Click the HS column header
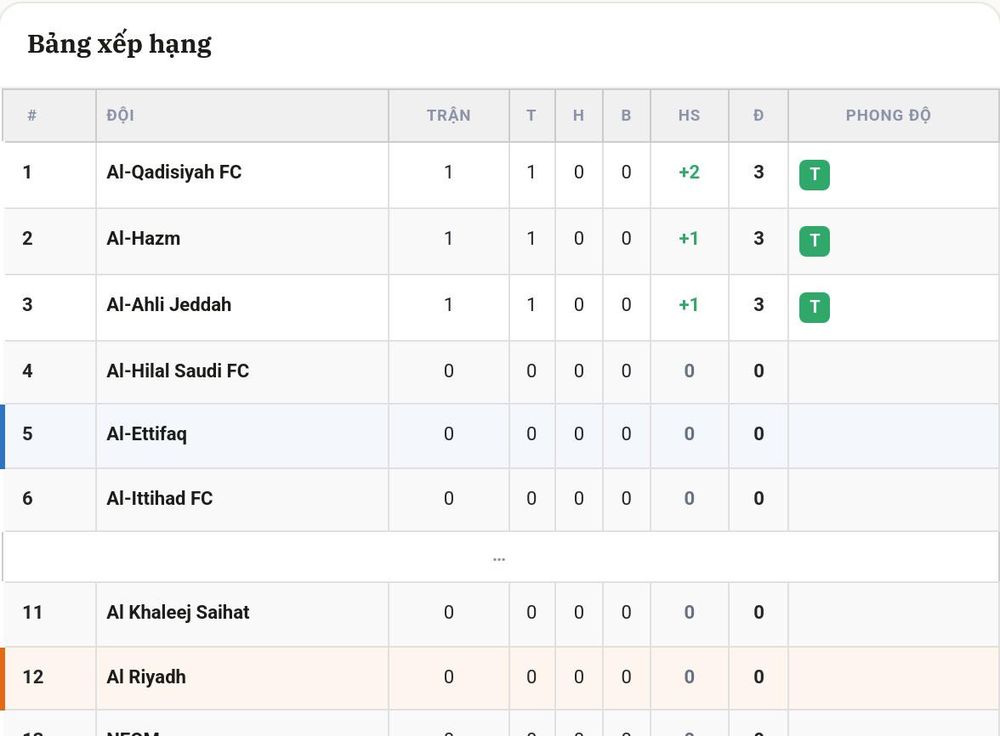The width and height of the screenshot is (1000, 736). [689, 115]
